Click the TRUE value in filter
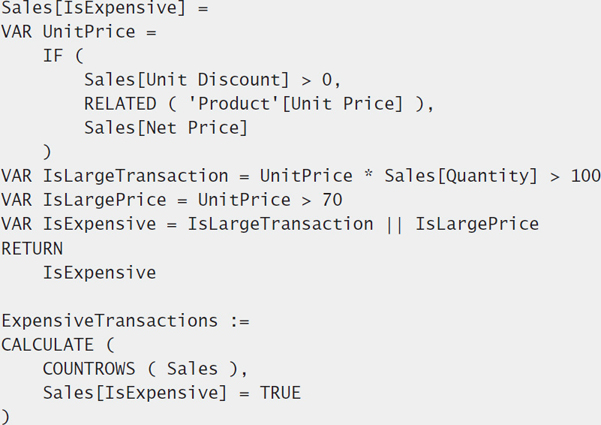This screenshot has width=601, height=425. (x=281, y=393)
